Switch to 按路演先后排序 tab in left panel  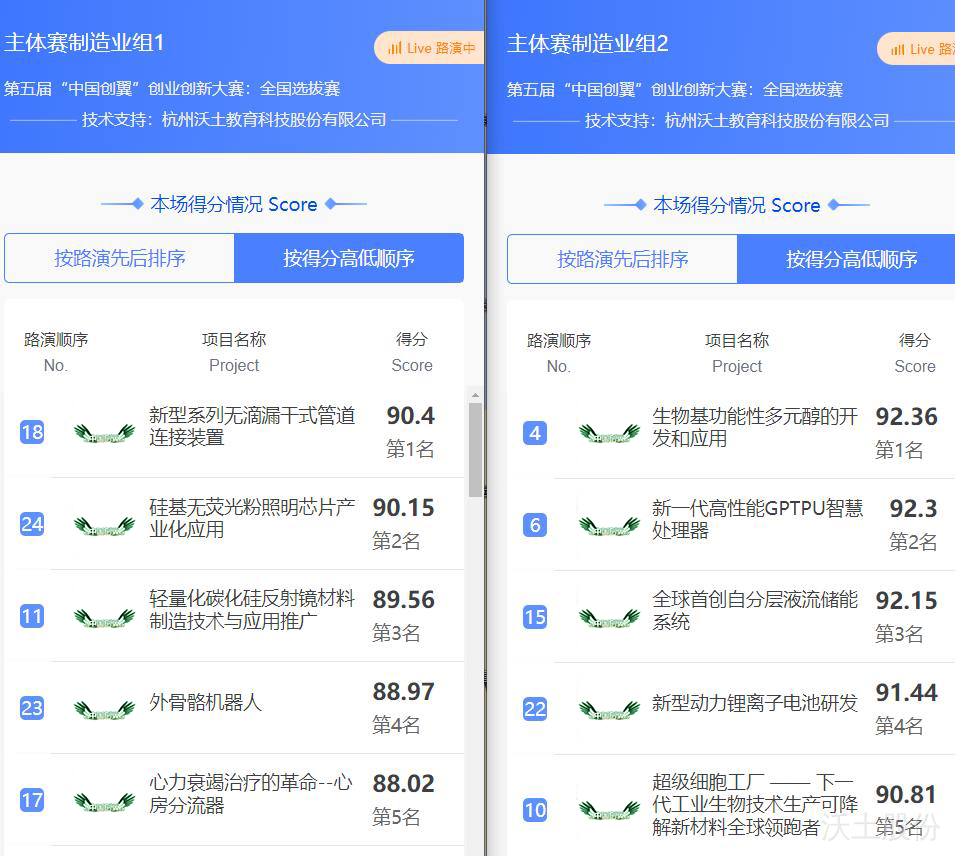(120, 258)
